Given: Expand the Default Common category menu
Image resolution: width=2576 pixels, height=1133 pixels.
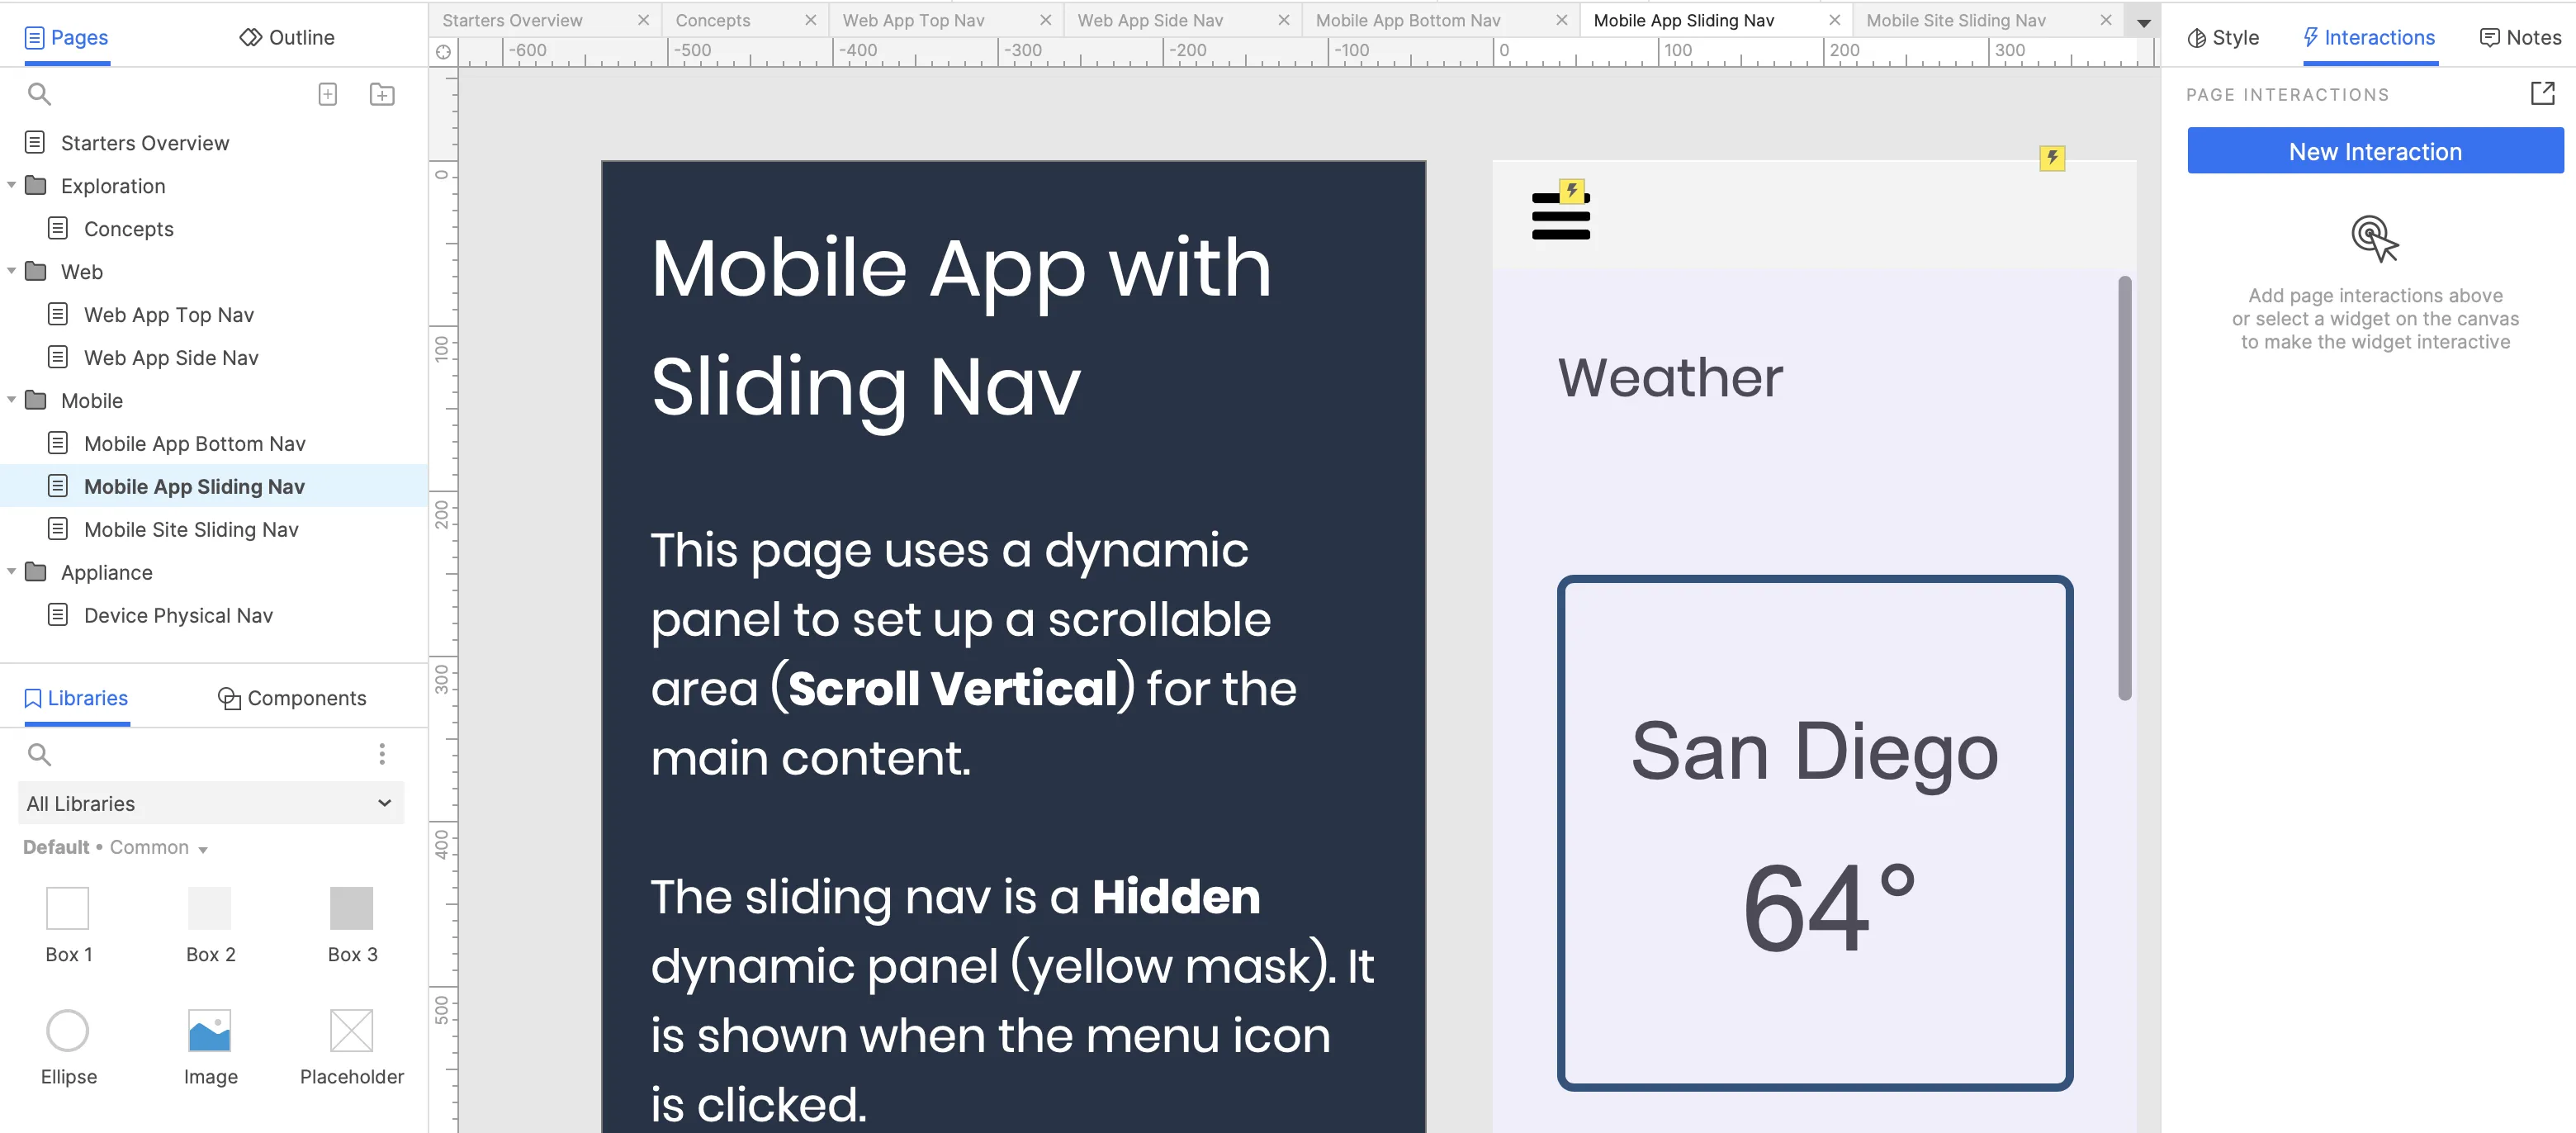Looking at the screenshot, I should tap(203, 849).
